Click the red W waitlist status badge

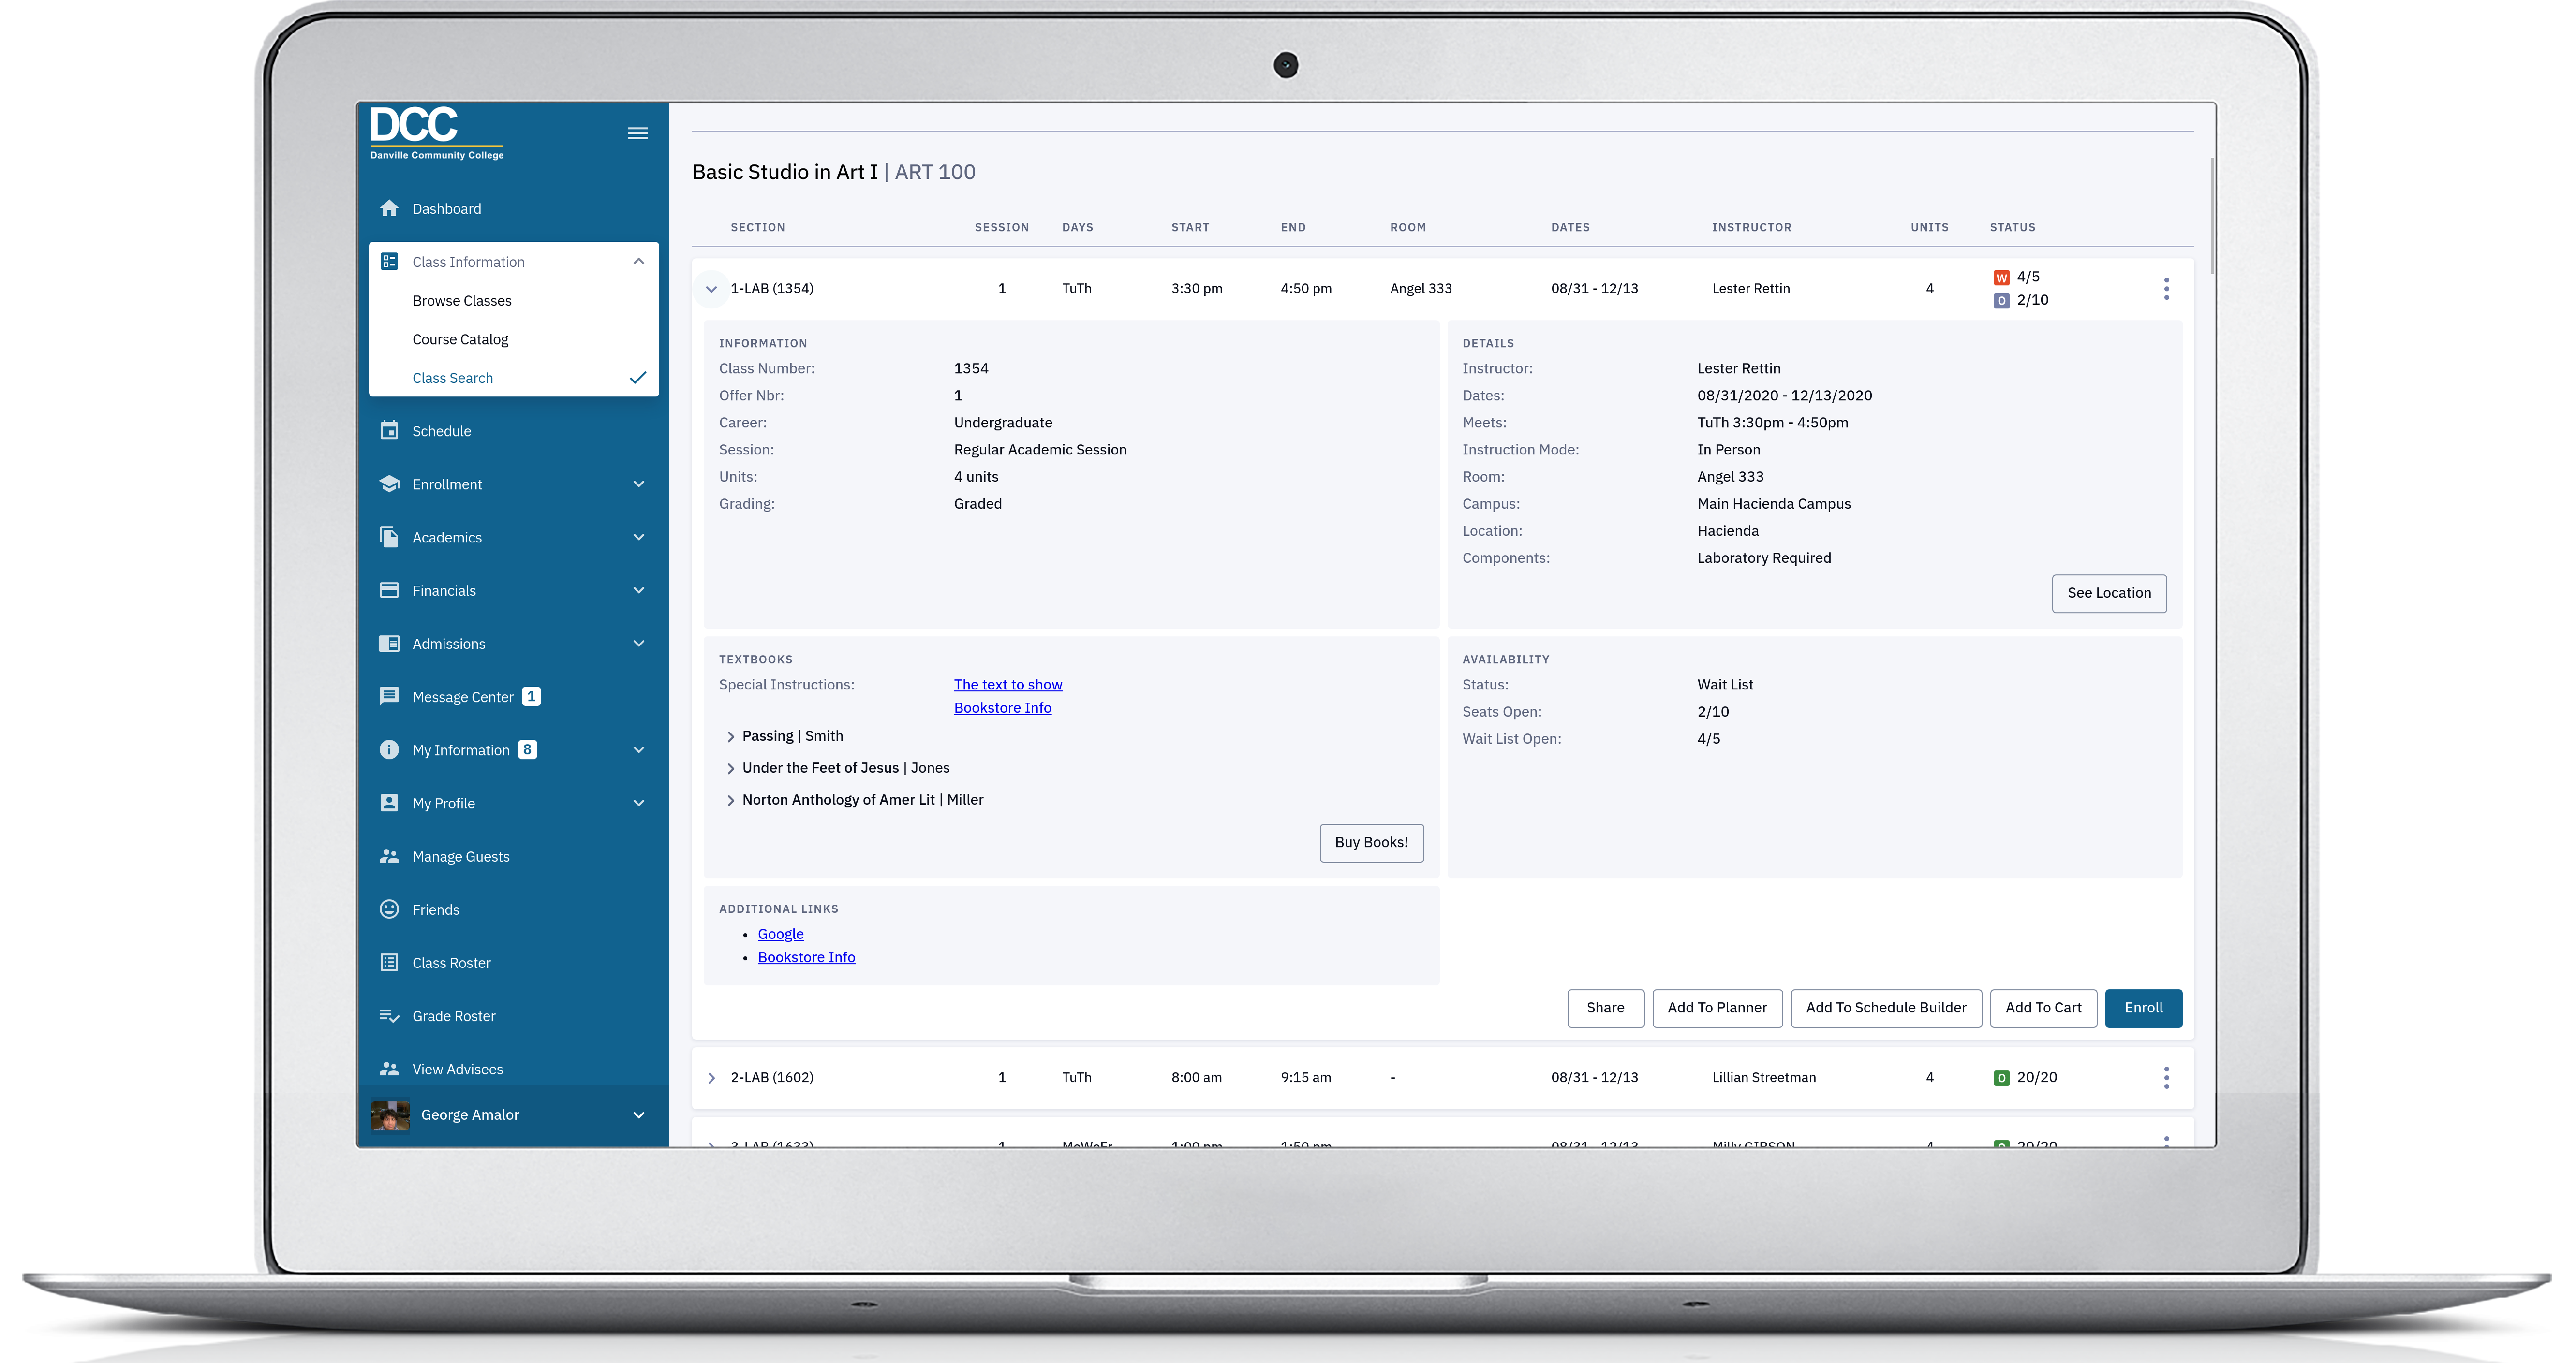pyautogui.click(x=2001, y=277)
